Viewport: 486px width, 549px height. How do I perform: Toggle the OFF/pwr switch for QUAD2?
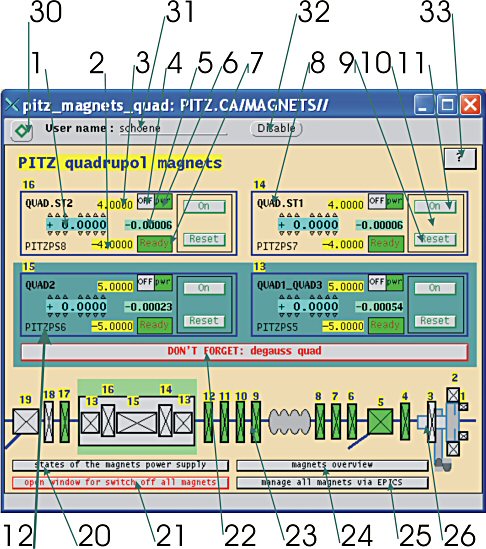coord(154,283)
